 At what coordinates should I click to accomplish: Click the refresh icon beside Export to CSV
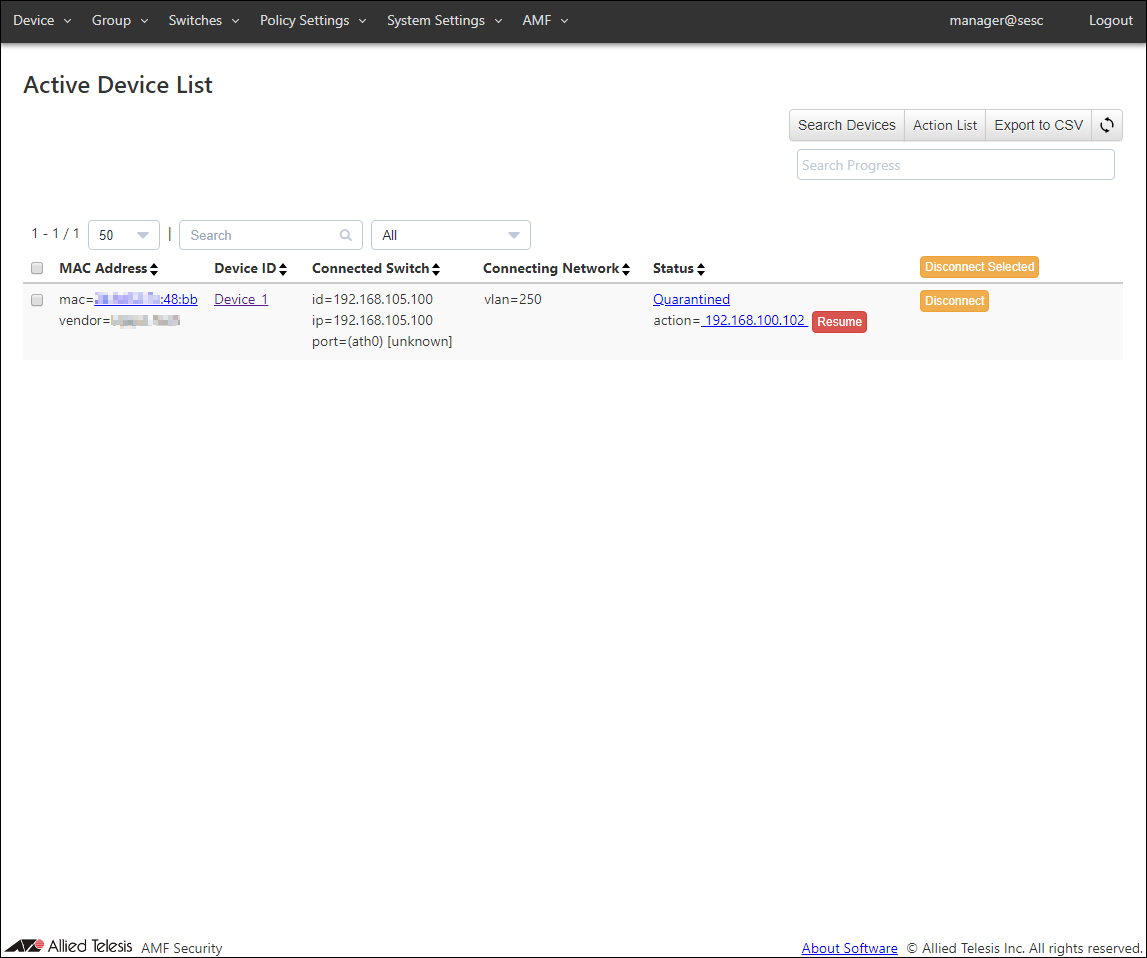click(x=1107, y=125)
